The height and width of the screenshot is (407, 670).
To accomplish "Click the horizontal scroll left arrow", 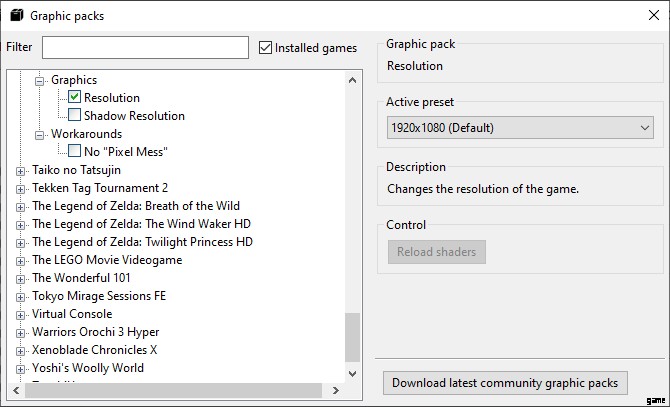I will tap(16, 390).
